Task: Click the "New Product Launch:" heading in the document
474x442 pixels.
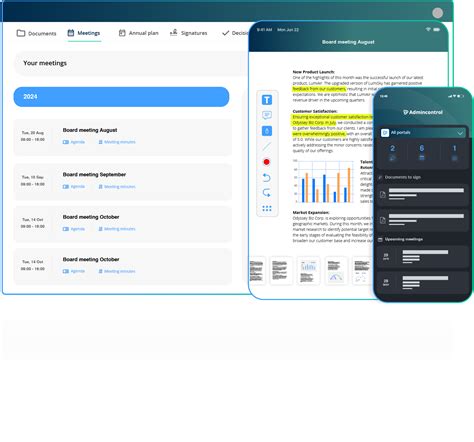Action: (314, 72)
